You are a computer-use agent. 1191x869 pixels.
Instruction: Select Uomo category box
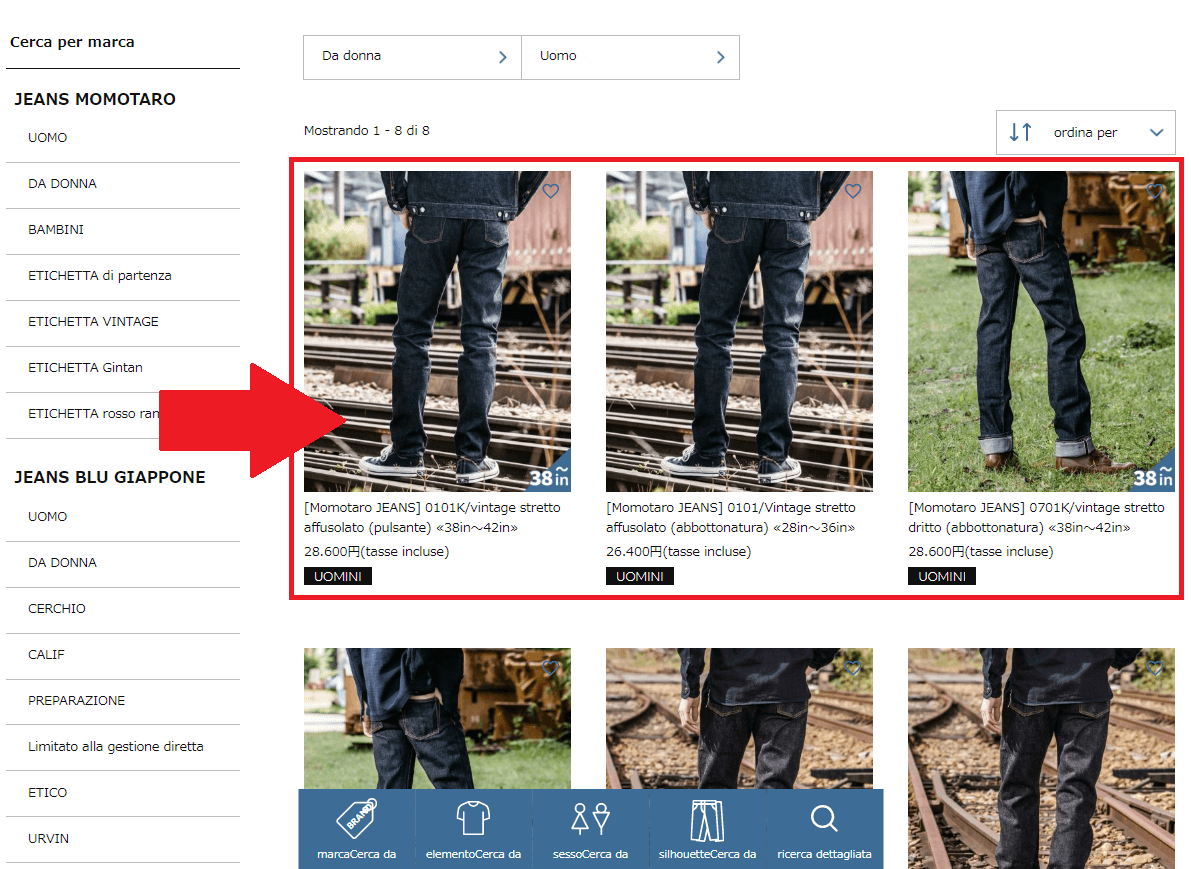(630, 57)
